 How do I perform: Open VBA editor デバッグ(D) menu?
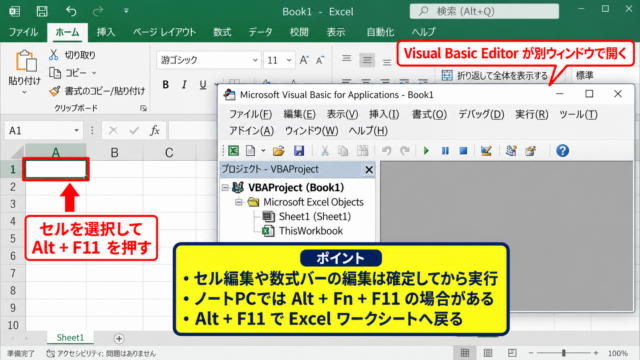tap(481, 114)
